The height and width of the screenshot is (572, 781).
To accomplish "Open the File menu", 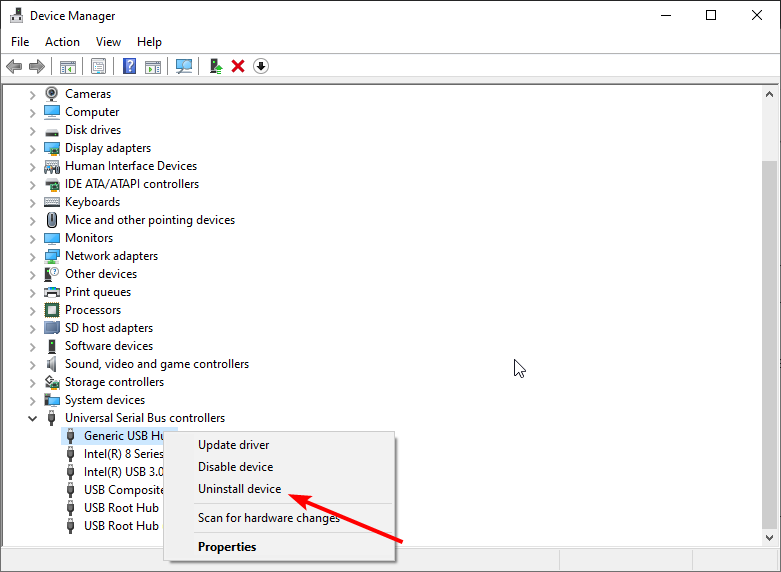I will coord(20,42).
